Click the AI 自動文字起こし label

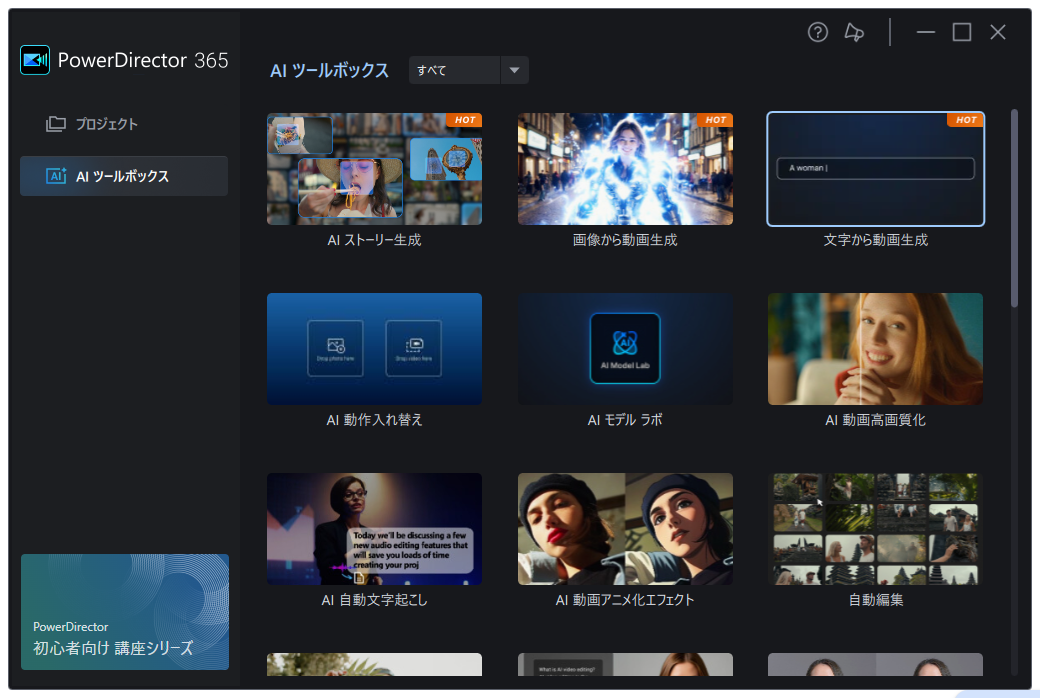pyautogui.click(x=374, y=600)
